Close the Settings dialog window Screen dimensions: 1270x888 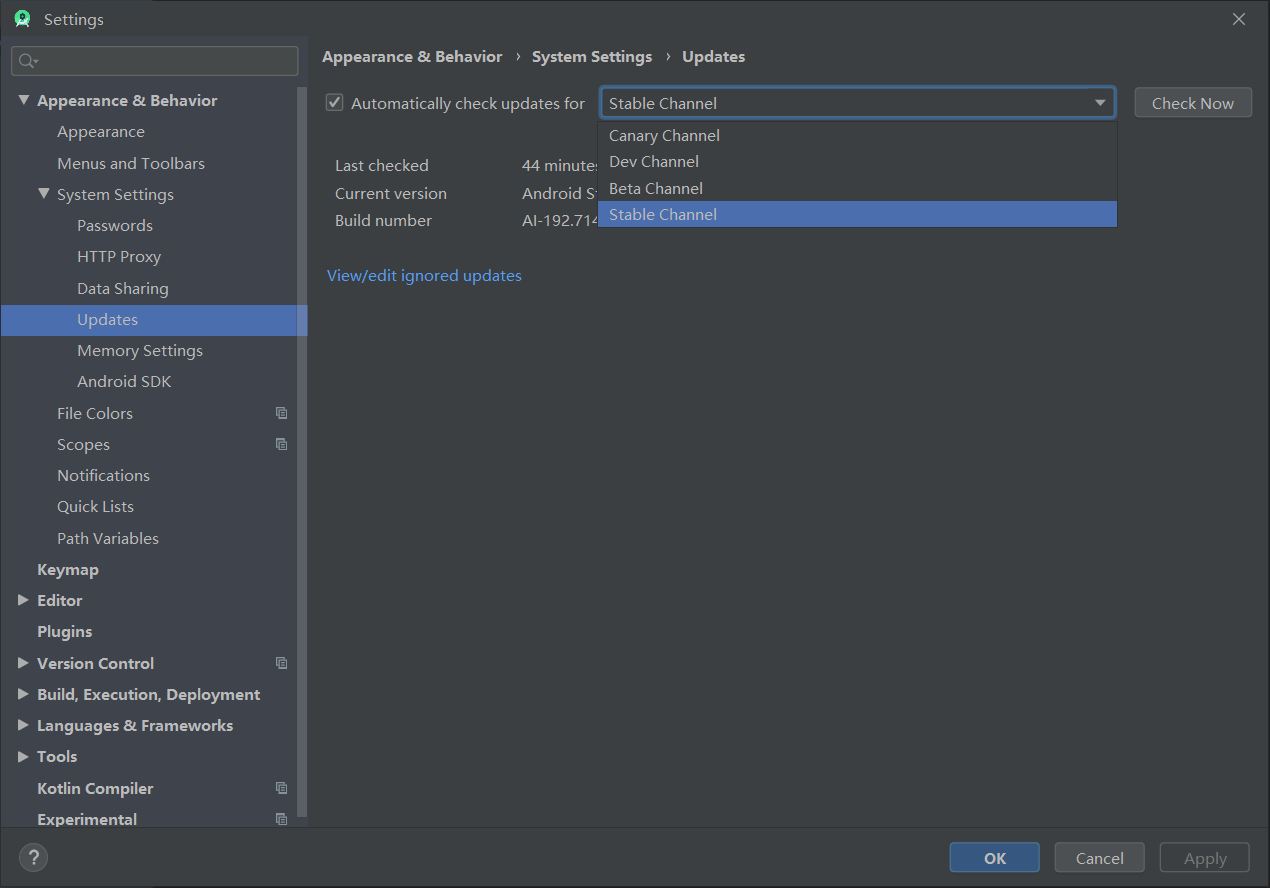point(1239,19)
